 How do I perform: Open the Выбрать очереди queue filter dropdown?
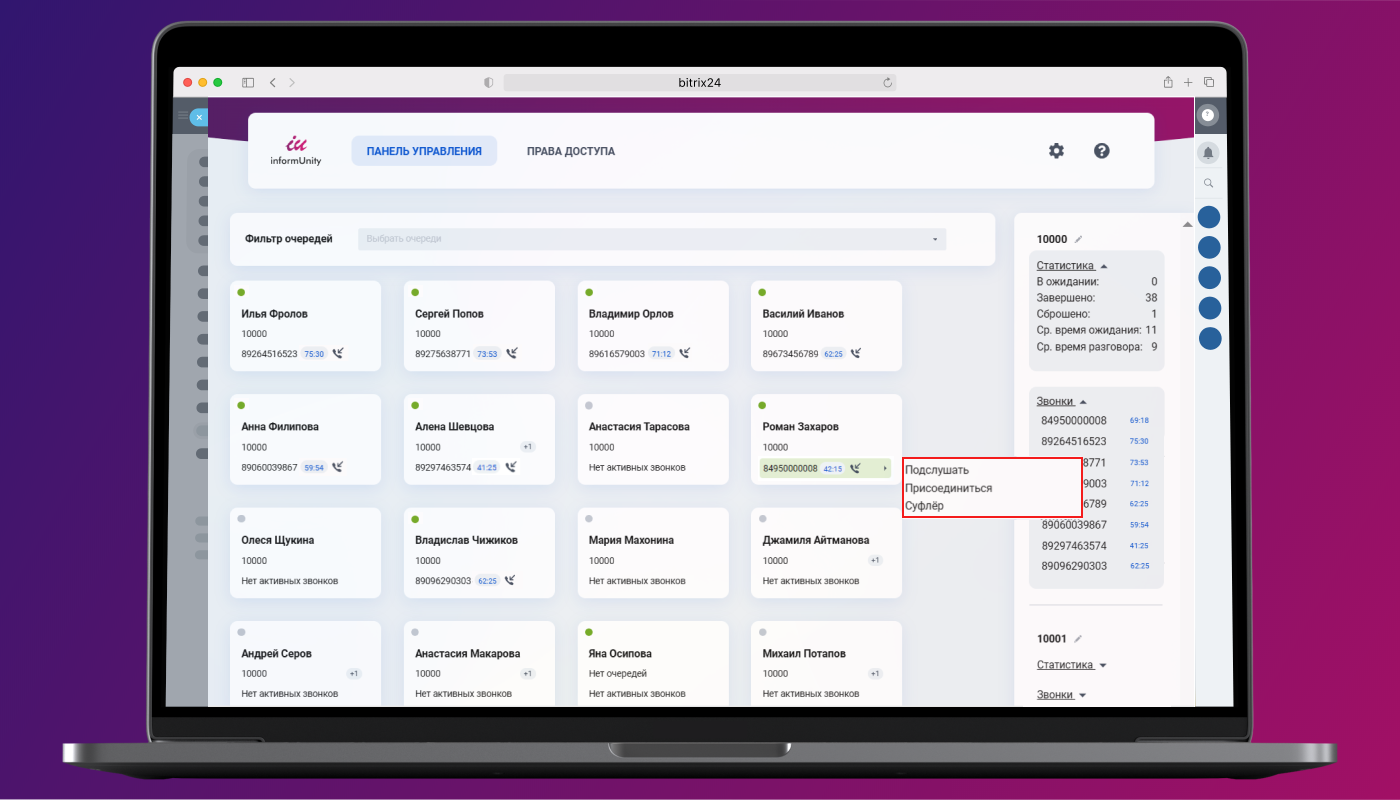pos(652,239)
